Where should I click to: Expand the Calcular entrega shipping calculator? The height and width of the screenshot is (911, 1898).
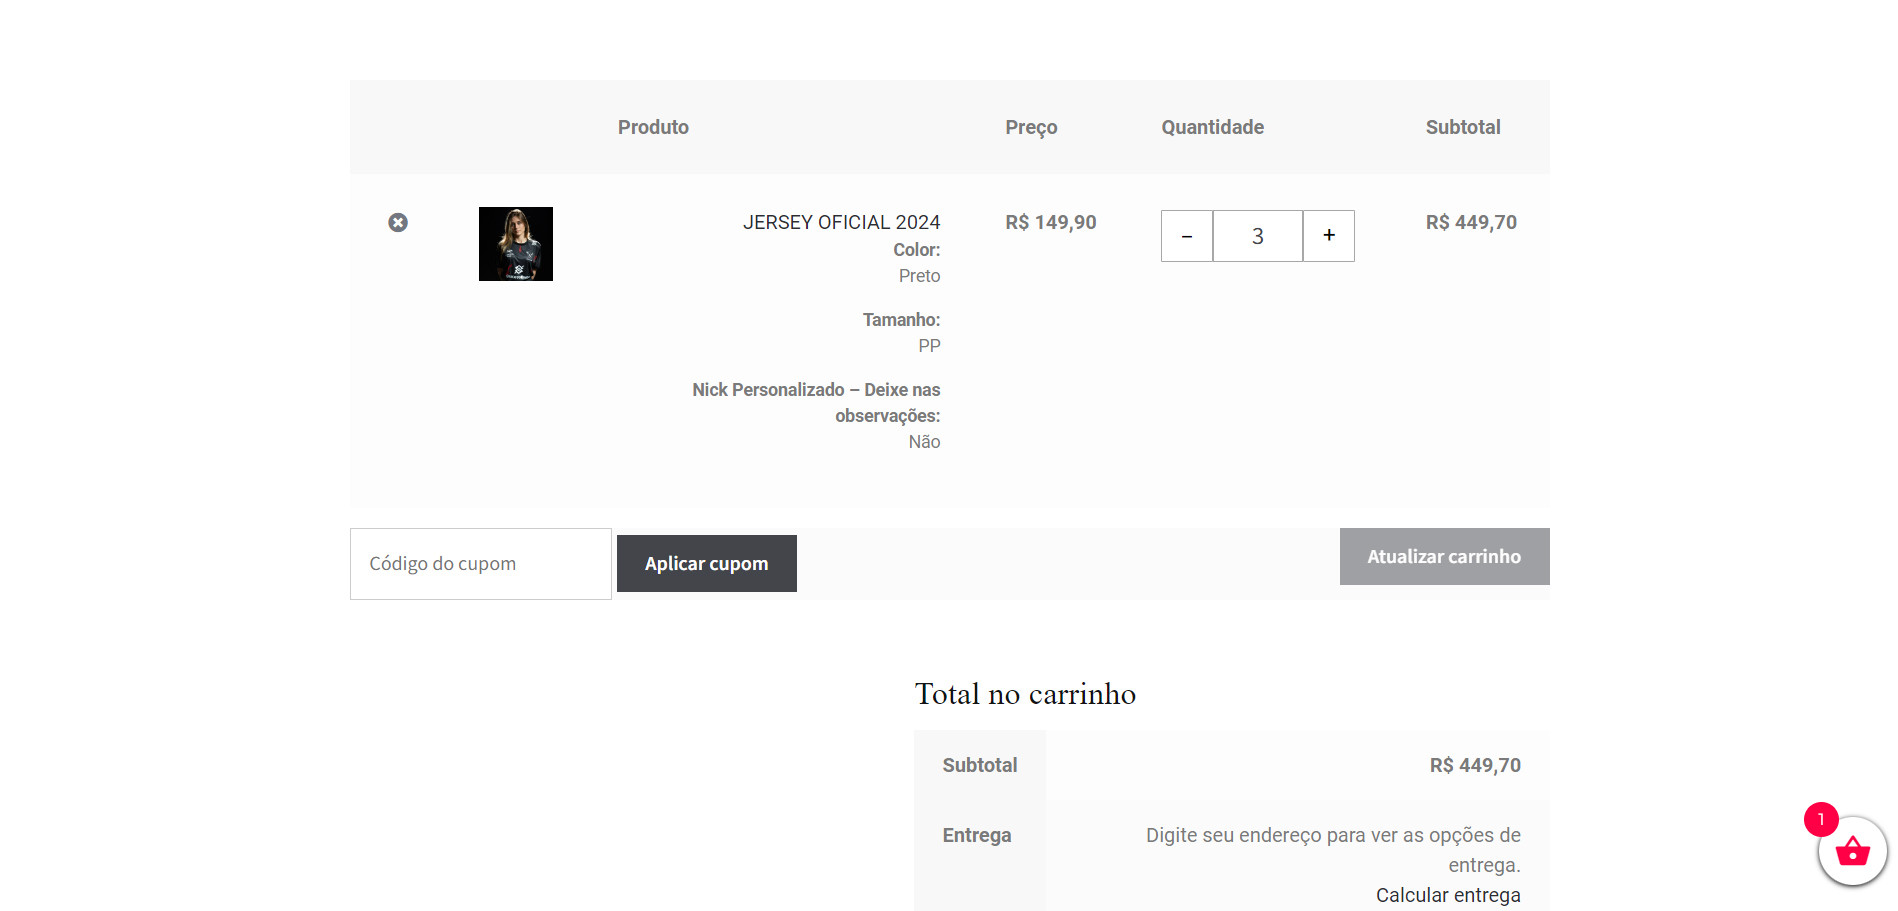(1447, 895)
